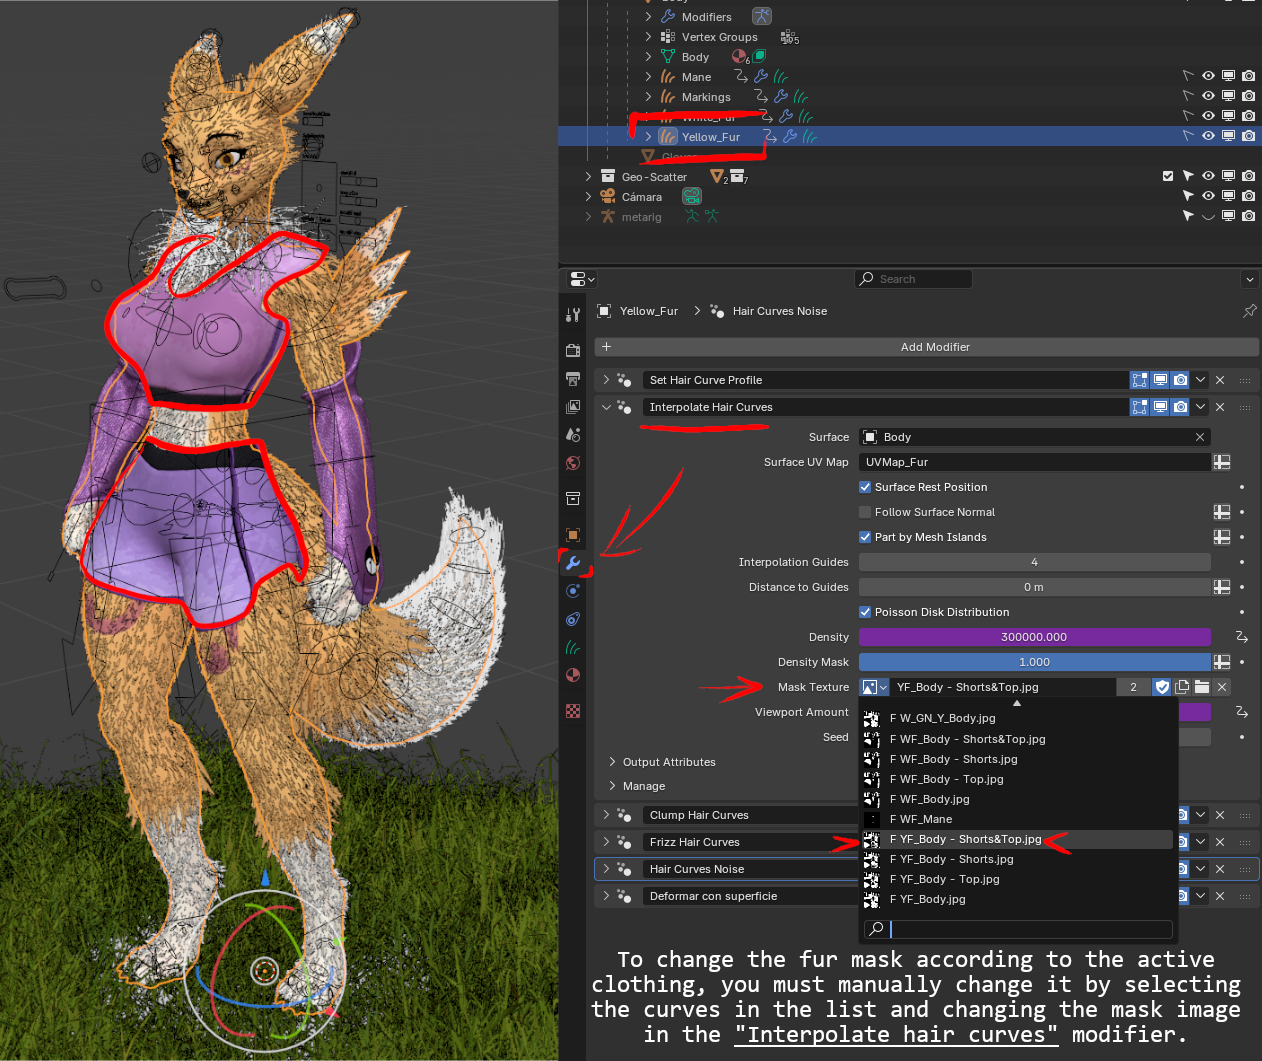The height and width of the screenshot is (1061, 1262).
Task: Select 'F WF_Mane' from image list
Action: (x=1018, y=819)
